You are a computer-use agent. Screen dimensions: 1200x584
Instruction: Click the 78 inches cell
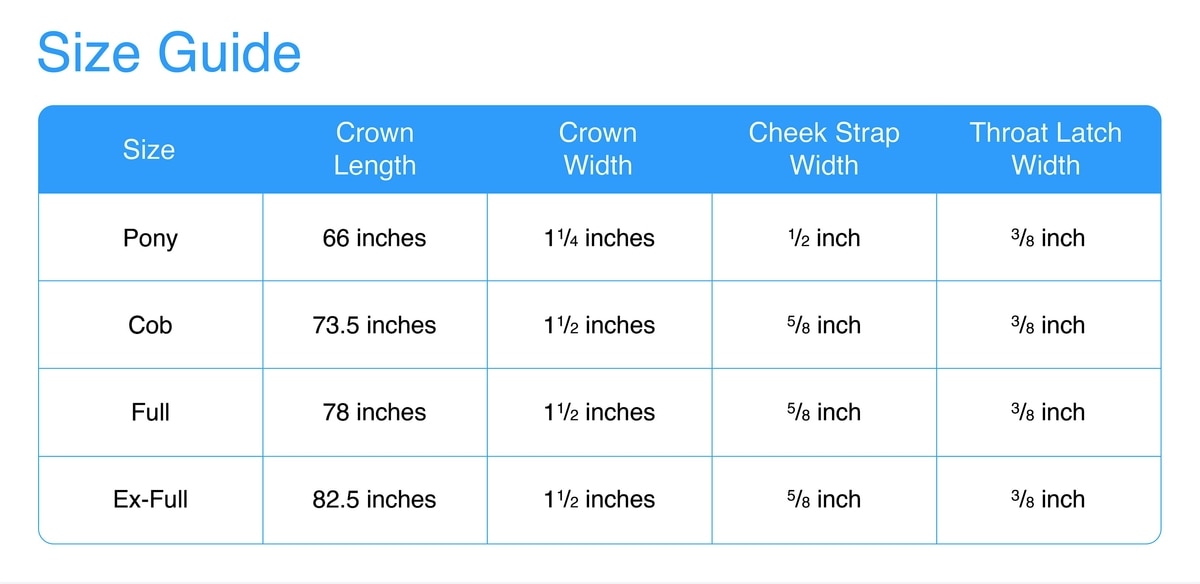click(374, 413)
